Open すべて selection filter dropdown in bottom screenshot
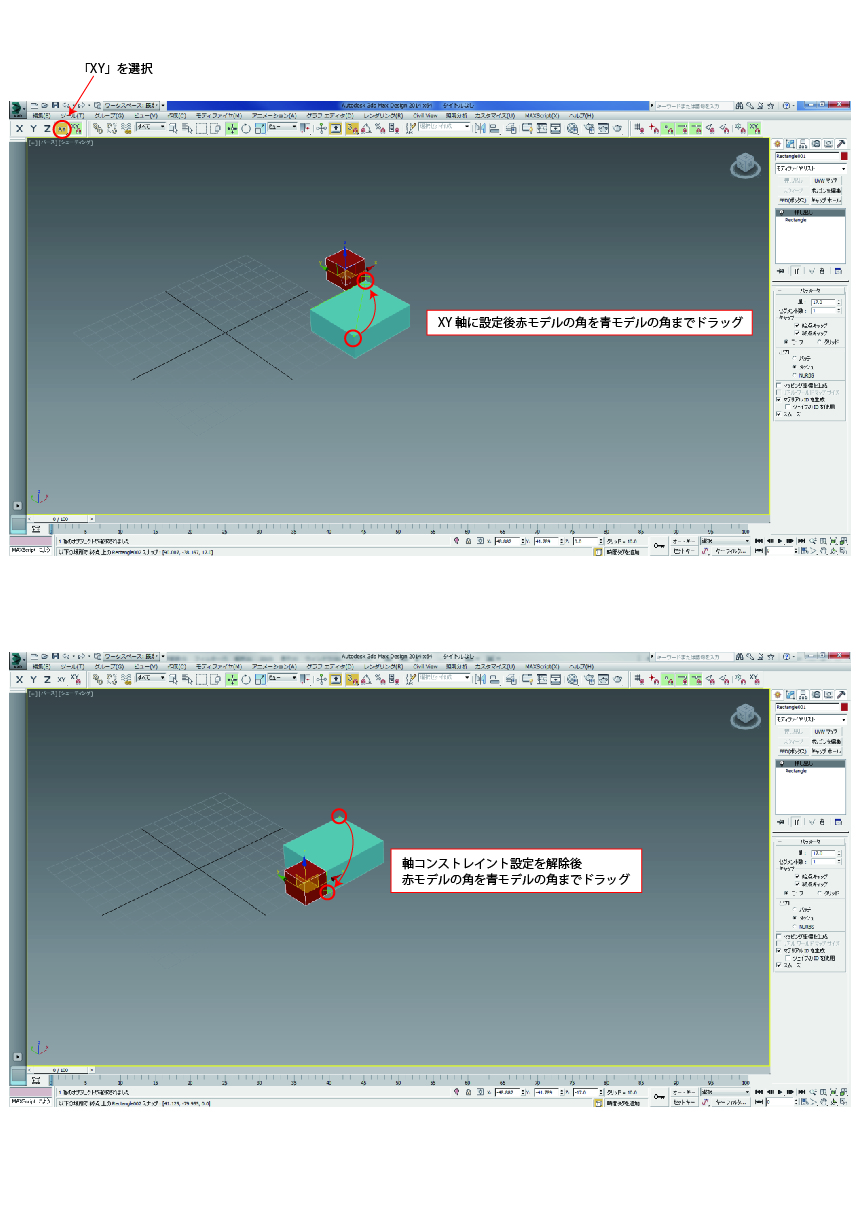This screenshot has width=860, height=1209. [149, 678]
